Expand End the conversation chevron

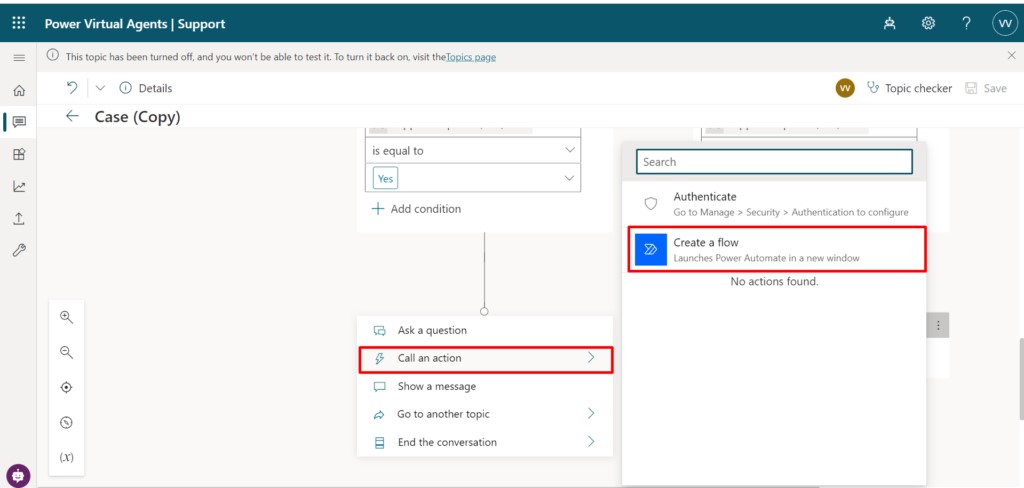click(591, 442)
